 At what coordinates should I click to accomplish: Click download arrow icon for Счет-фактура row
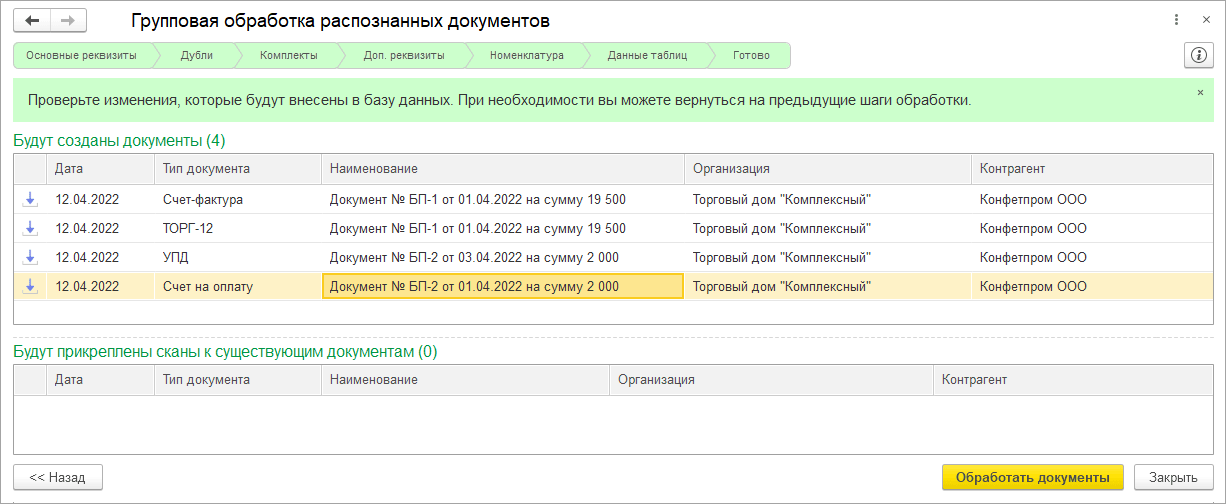click(30, 200)
